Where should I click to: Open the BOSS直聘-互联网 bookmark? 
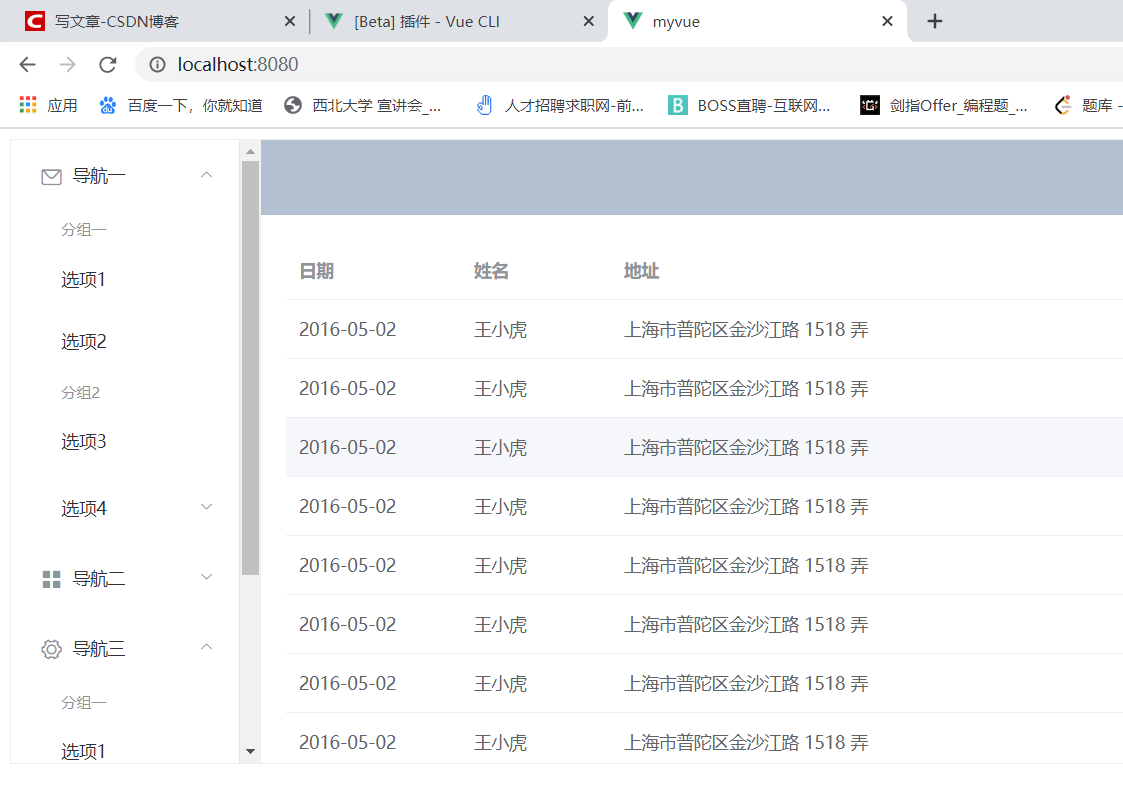click(x=750, y=105)
